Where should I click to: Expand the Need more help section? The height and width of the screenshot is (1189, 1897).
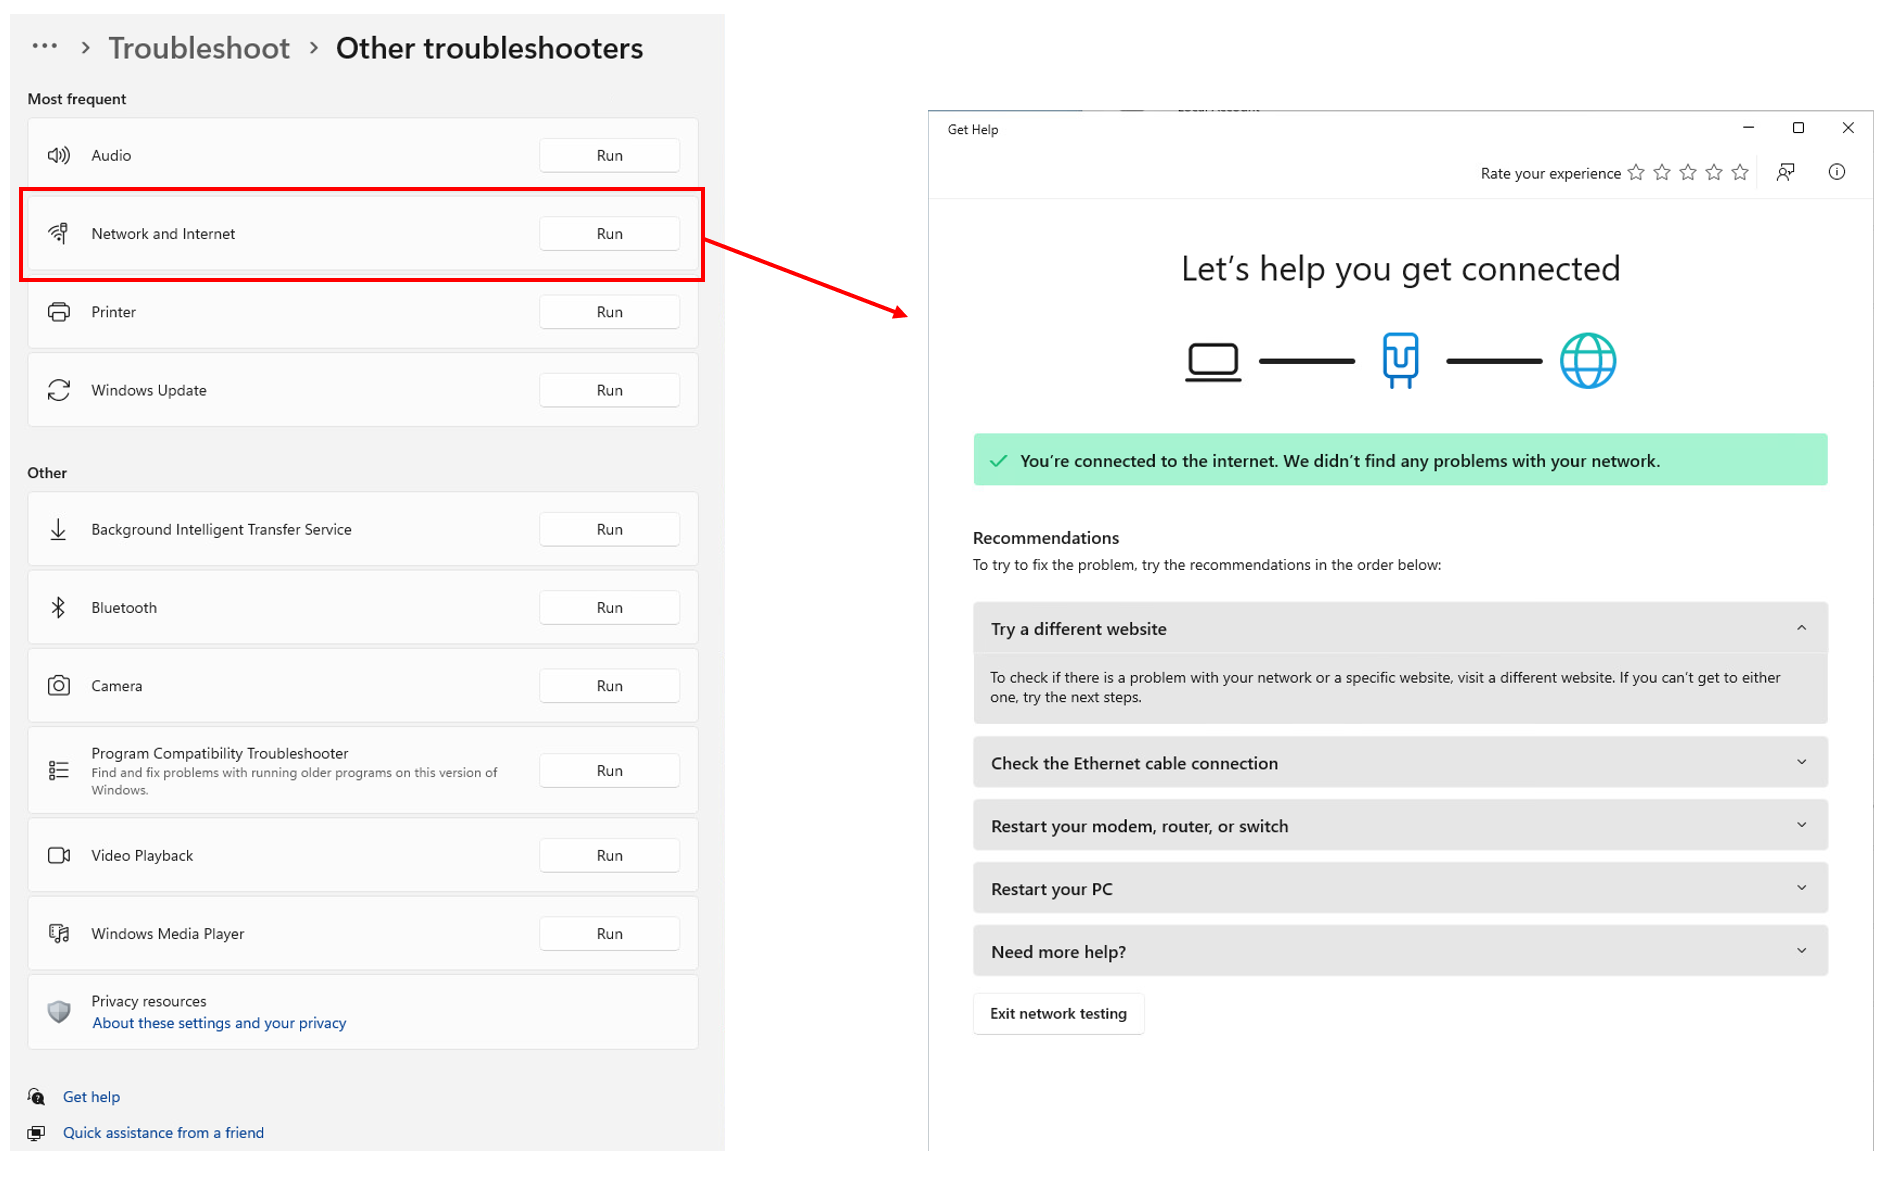[x=1801, y=952]
